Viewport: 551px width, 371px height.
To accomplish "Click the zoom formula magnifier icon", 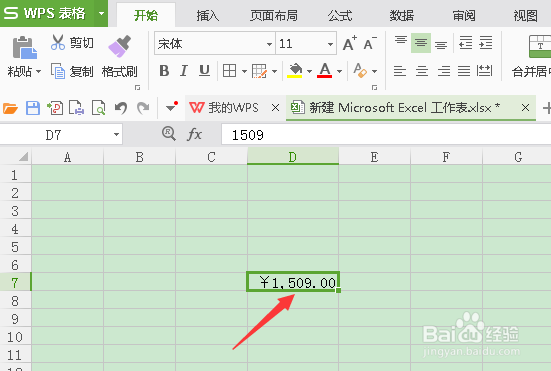I will (x=169, y=134).
